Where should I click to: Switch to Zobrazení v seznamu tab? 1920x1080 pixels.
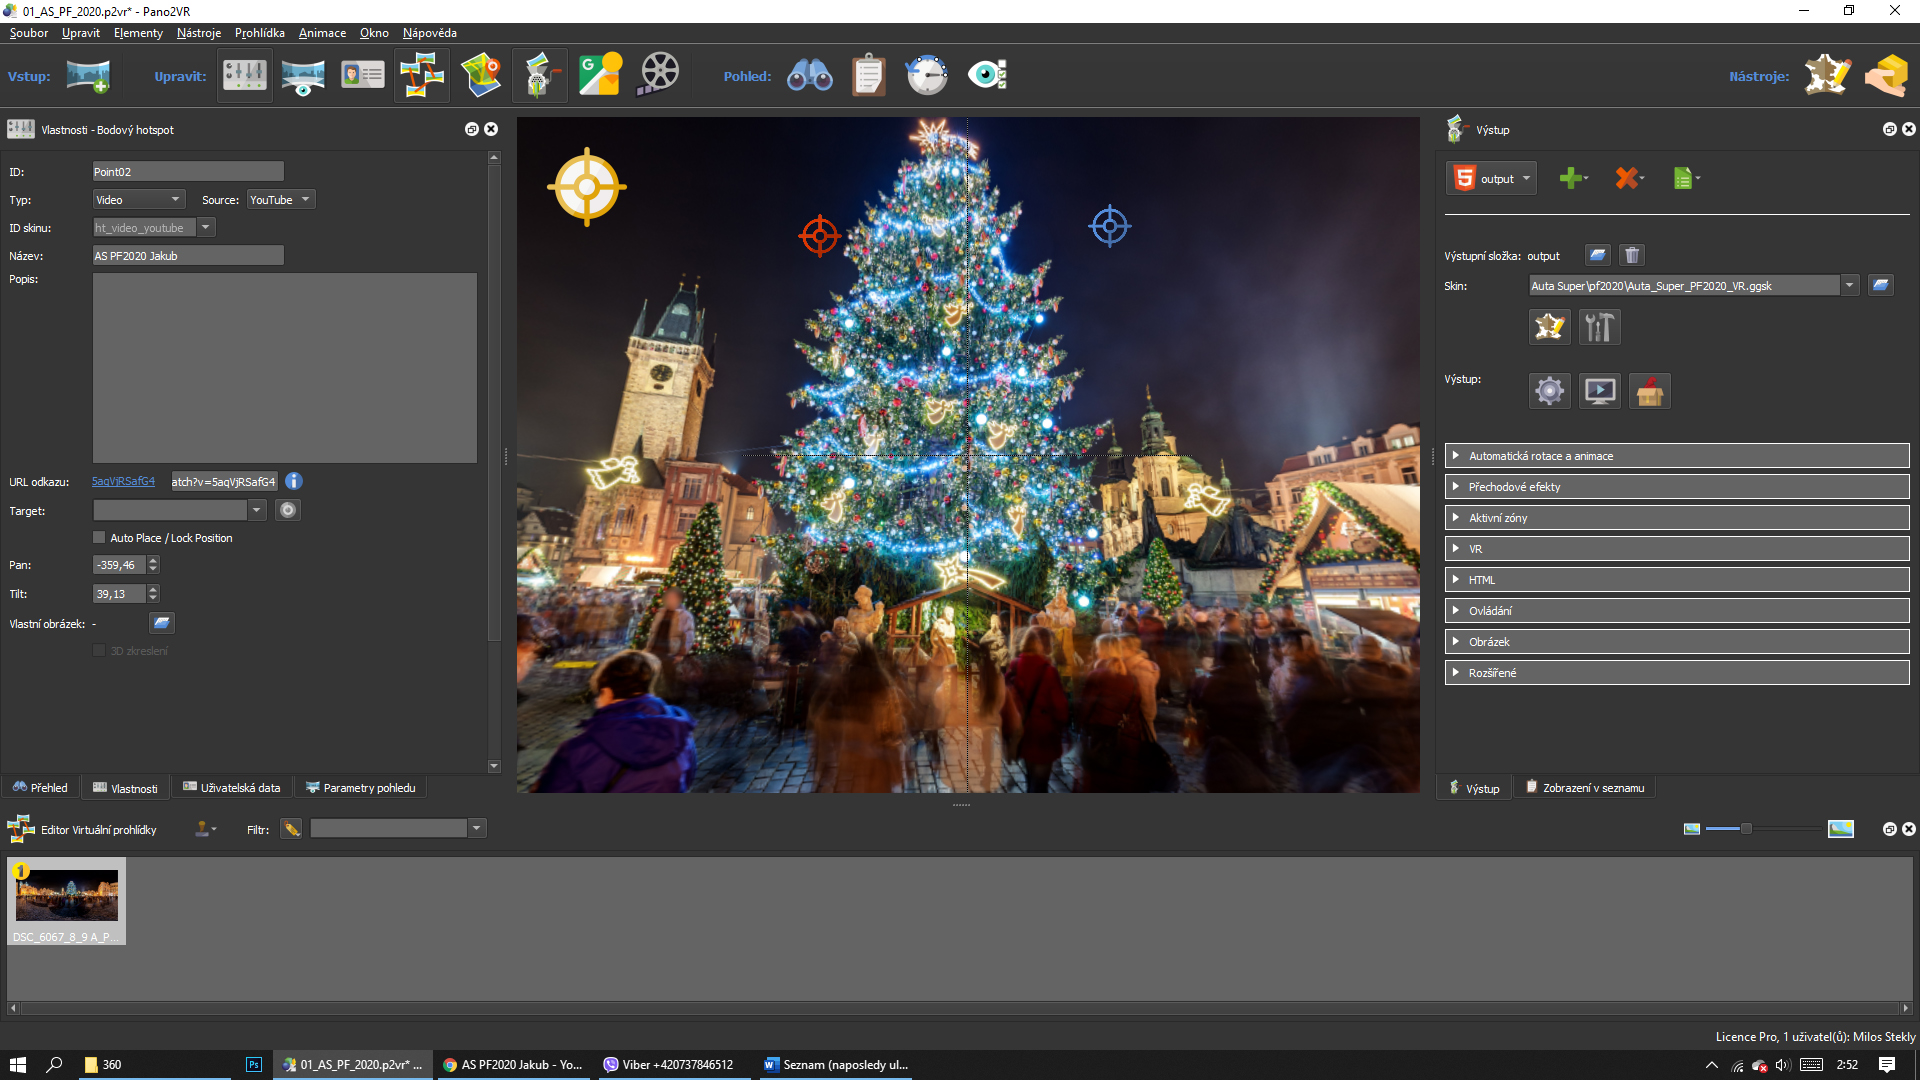pyautogui.click(x=1584, y=788)
